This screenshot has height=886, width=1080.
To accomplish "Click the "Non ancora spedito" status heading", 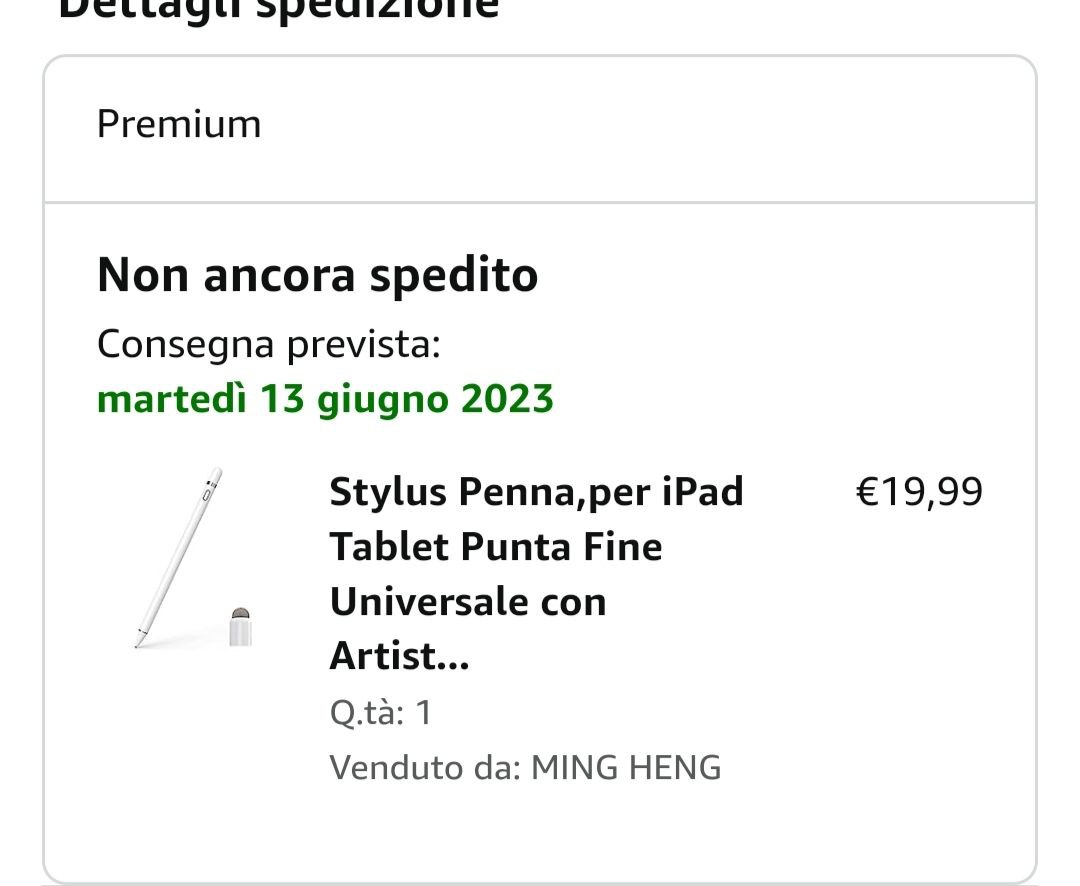I will (x=317, y=275).
